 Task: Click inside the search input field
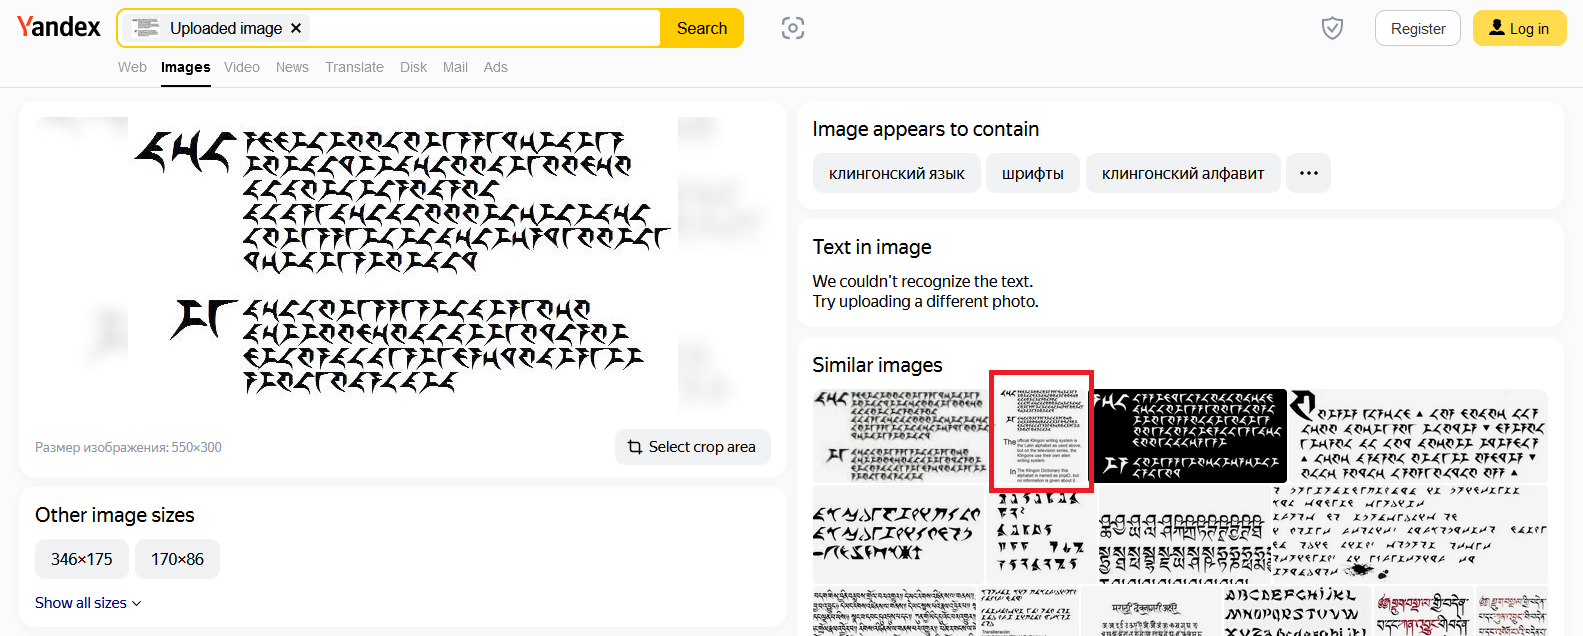[x=485, y=28]
